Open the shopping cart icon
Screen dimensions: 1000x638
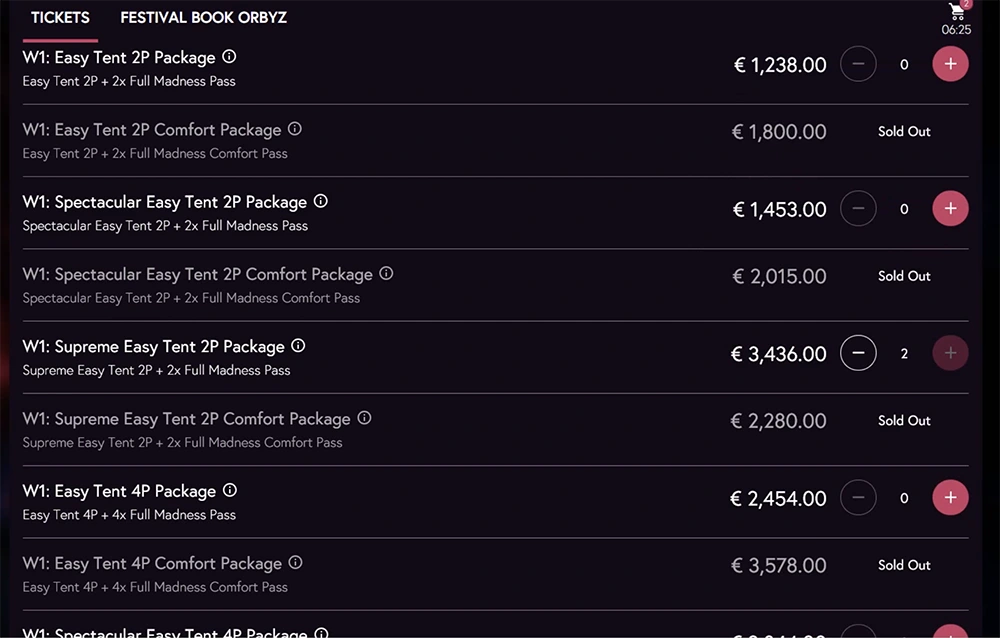pyautogui.click(x=957, y=12)
